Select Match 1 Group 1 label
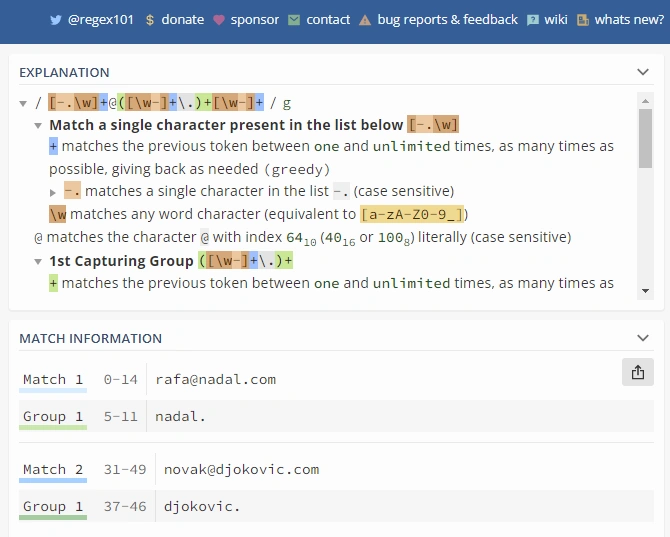The image size is (670, 537). tap(53, 416)
